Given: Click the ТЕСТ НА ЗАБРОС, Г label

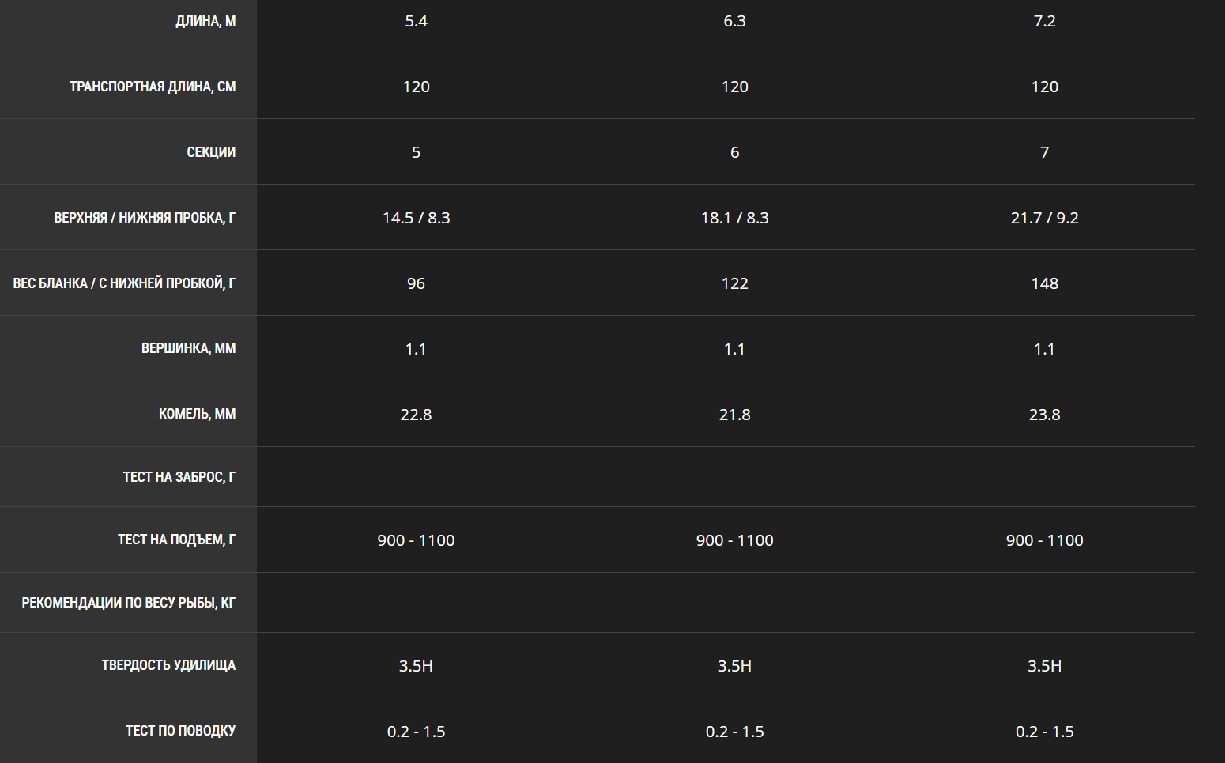Looking at the screenshot, I should click(x=180, y=478).
